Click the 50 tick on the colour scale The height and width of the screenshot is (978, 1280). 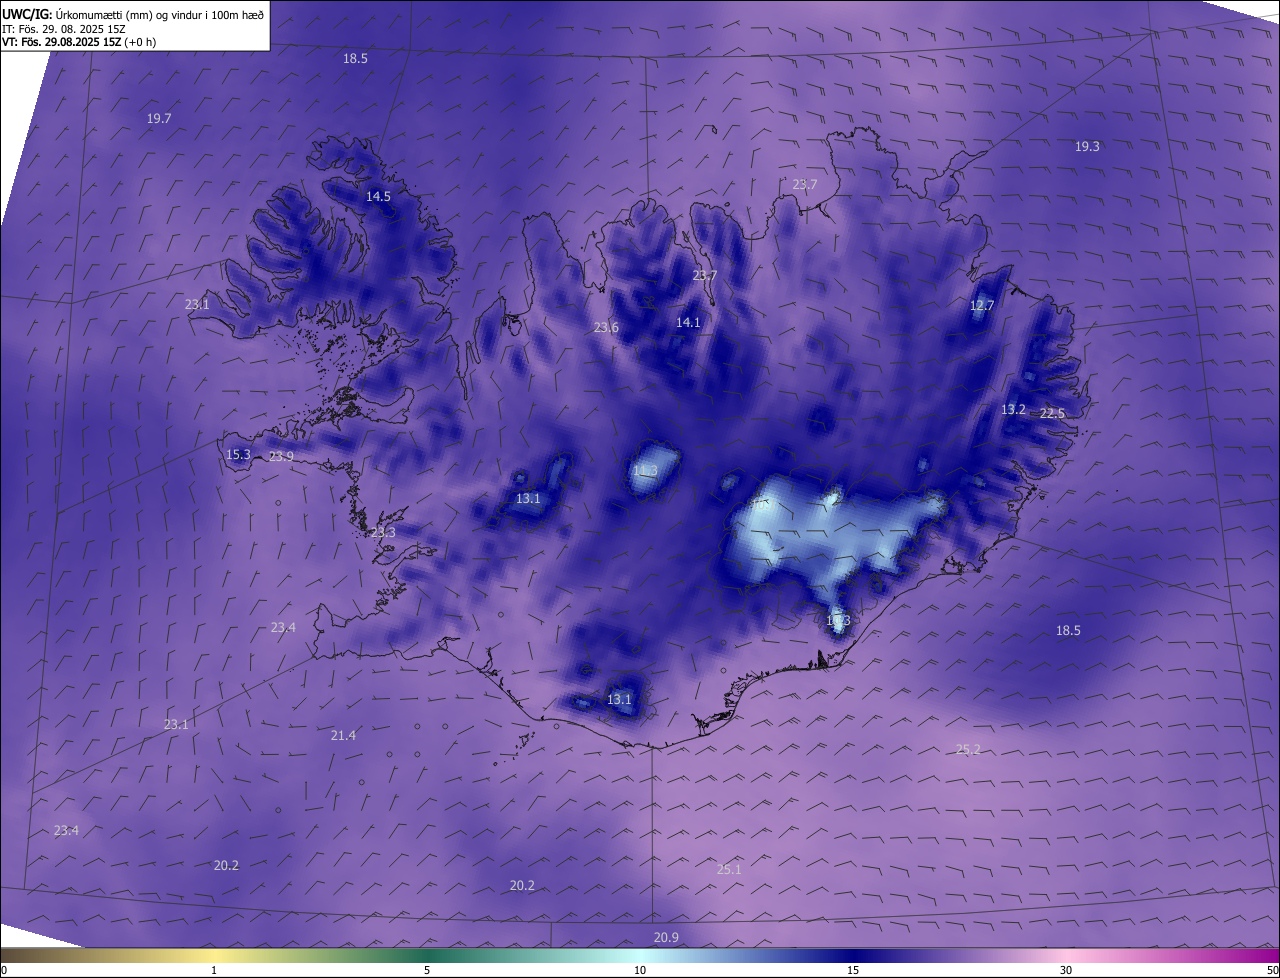coord(1273,970)
